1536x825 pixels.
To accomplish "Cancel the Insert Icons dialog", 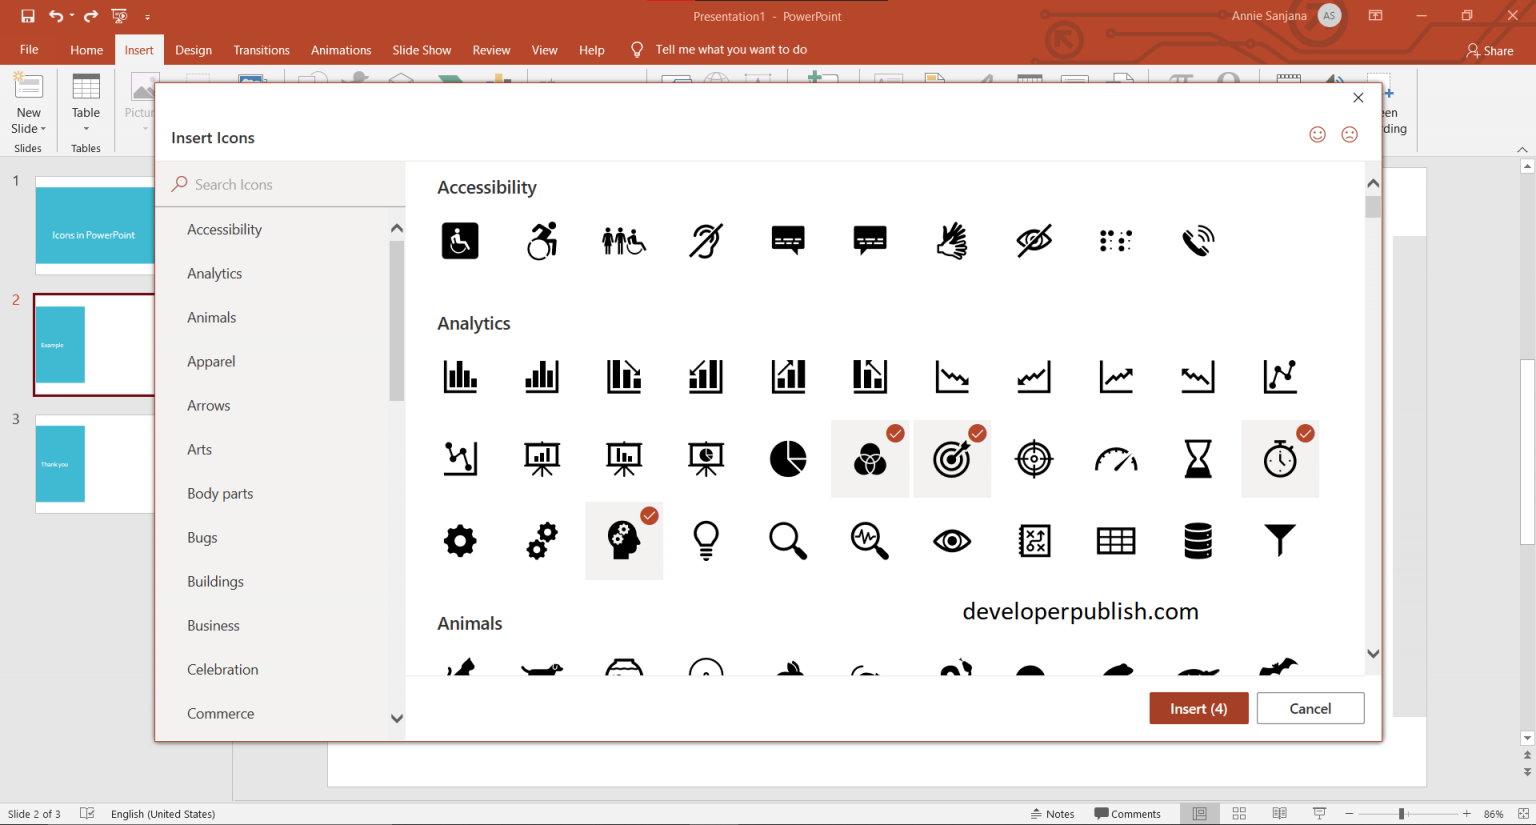I will (x=1310, y=708).
